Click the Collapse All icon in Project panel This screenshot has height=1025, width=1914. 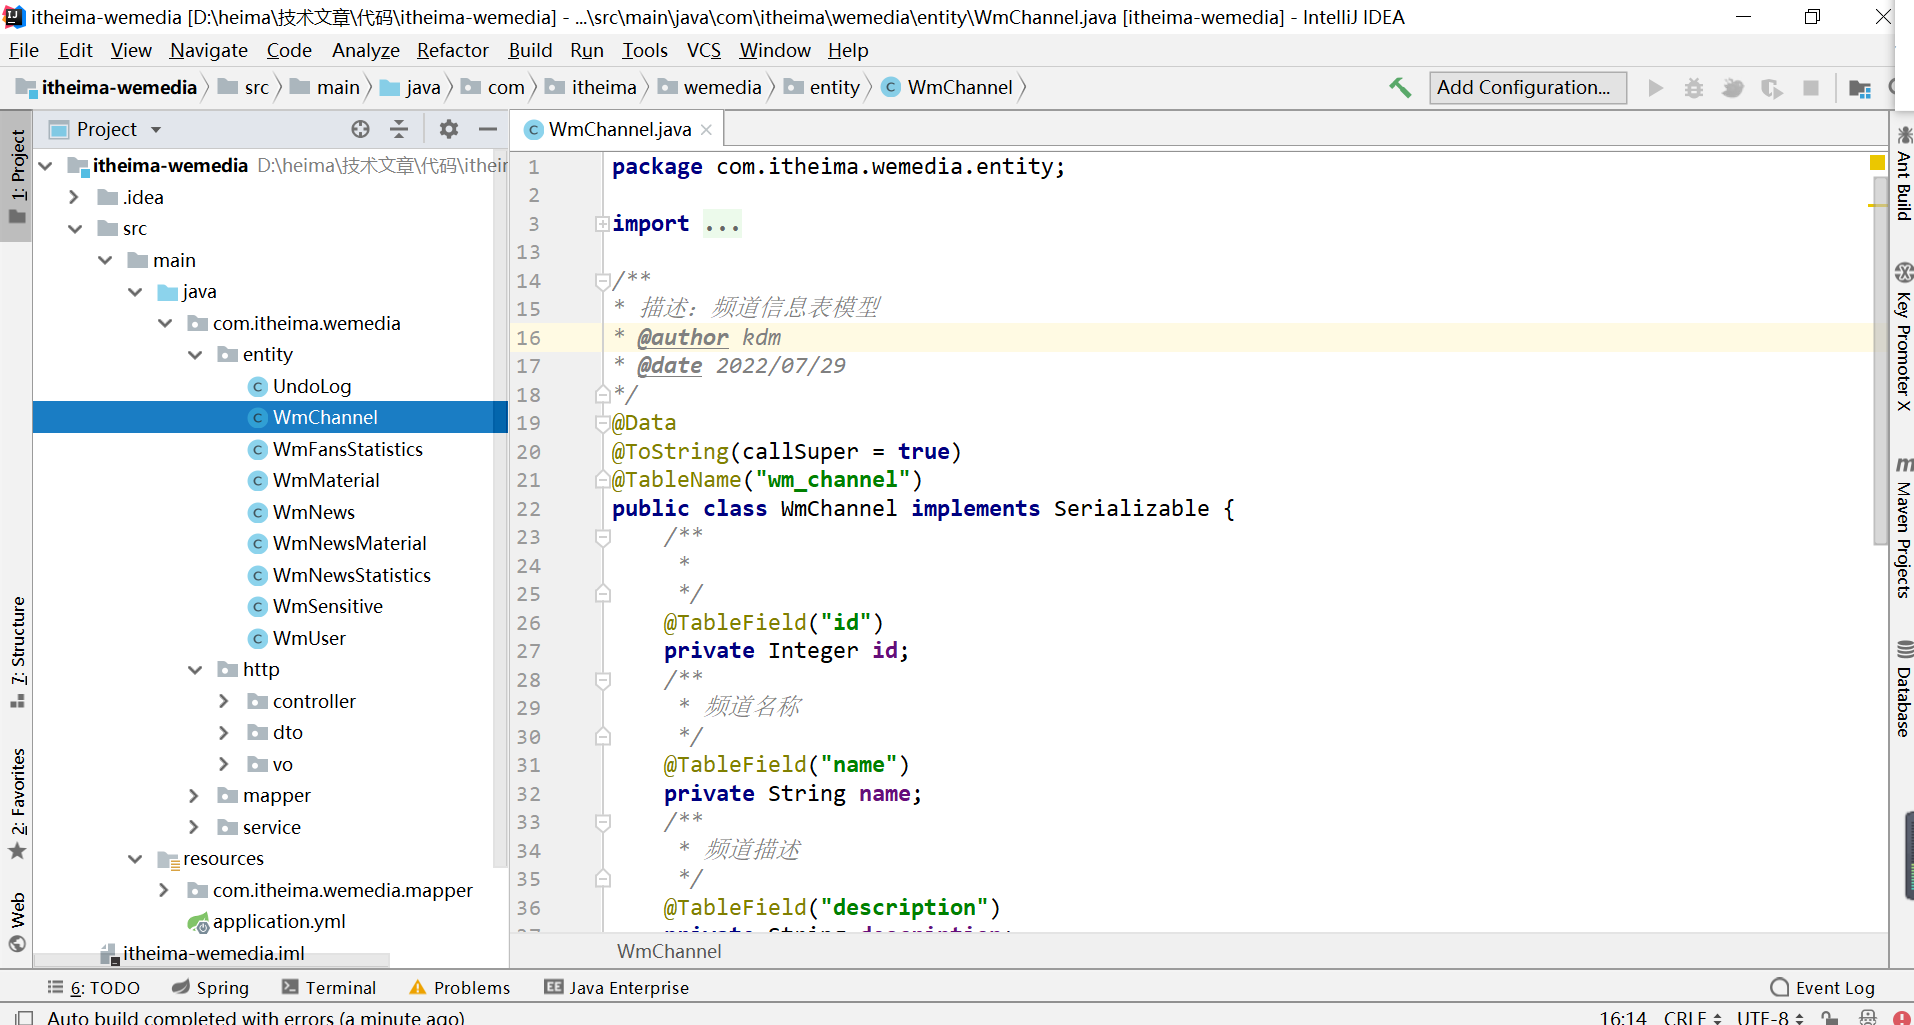[x=399, y=129]
